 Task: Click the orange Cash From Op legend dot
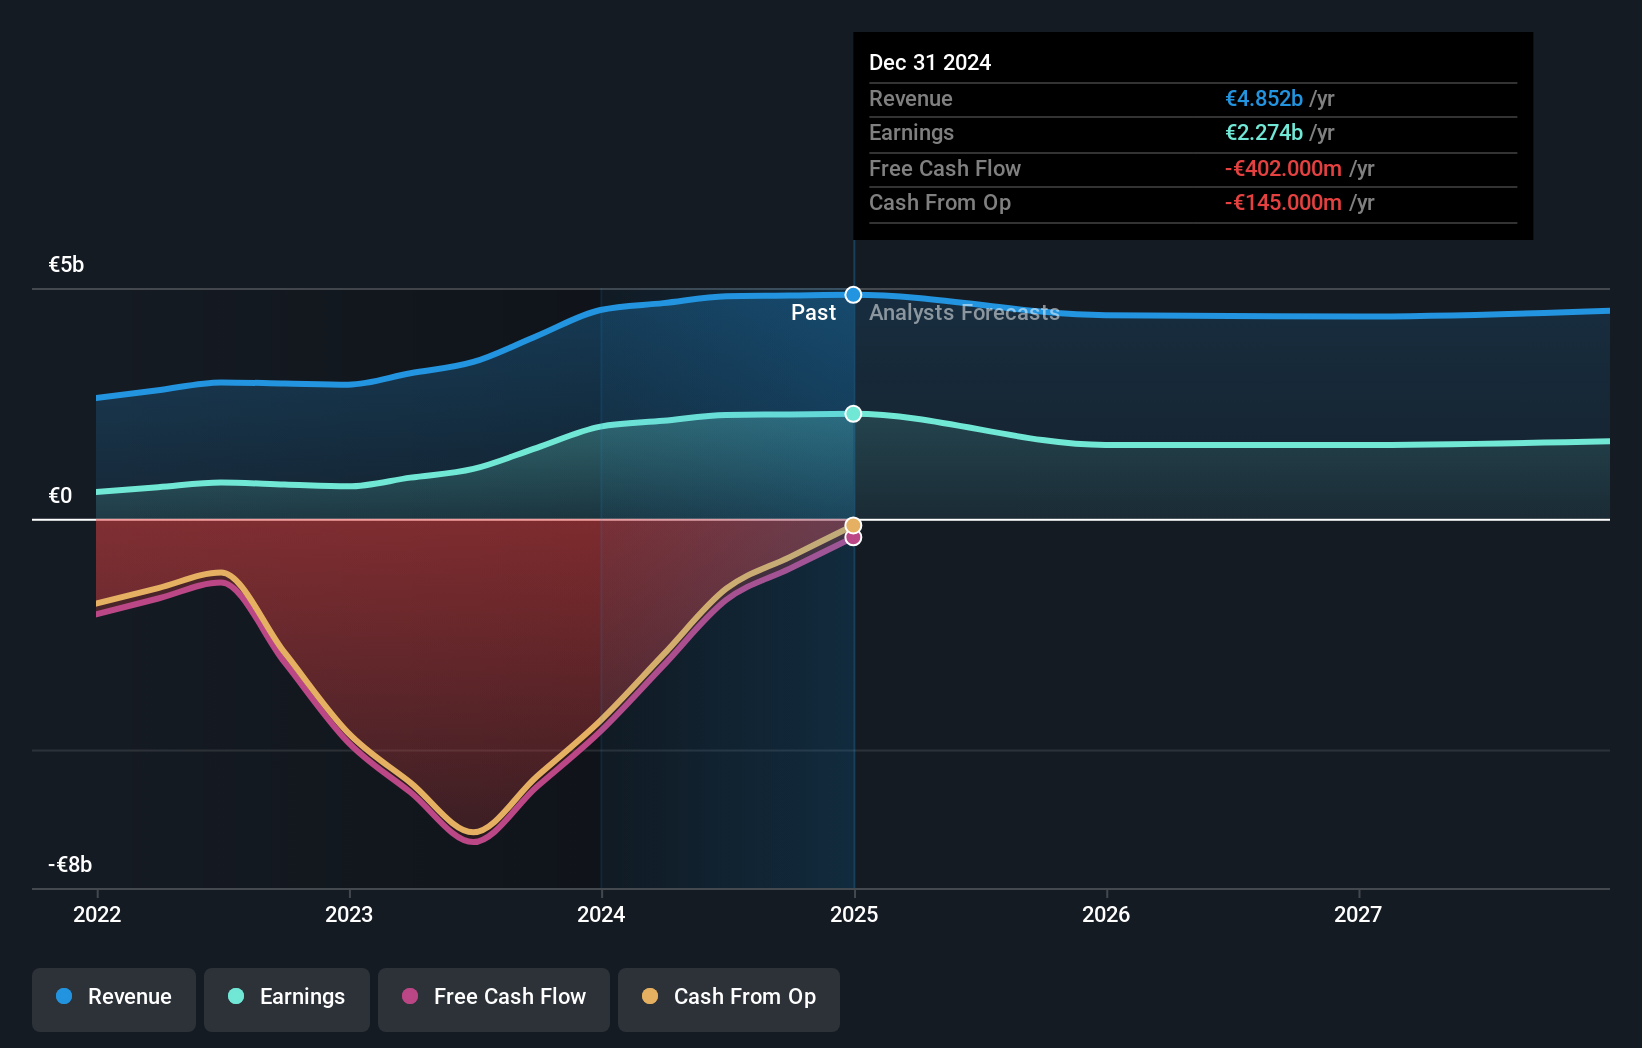(x=650, y=996)
